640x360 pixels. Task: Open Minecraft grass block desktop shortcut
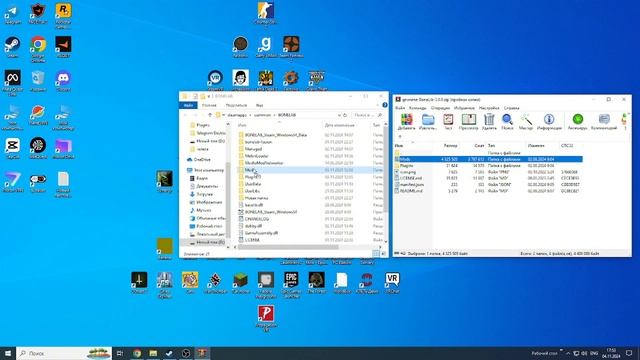(x=240, y=283)
